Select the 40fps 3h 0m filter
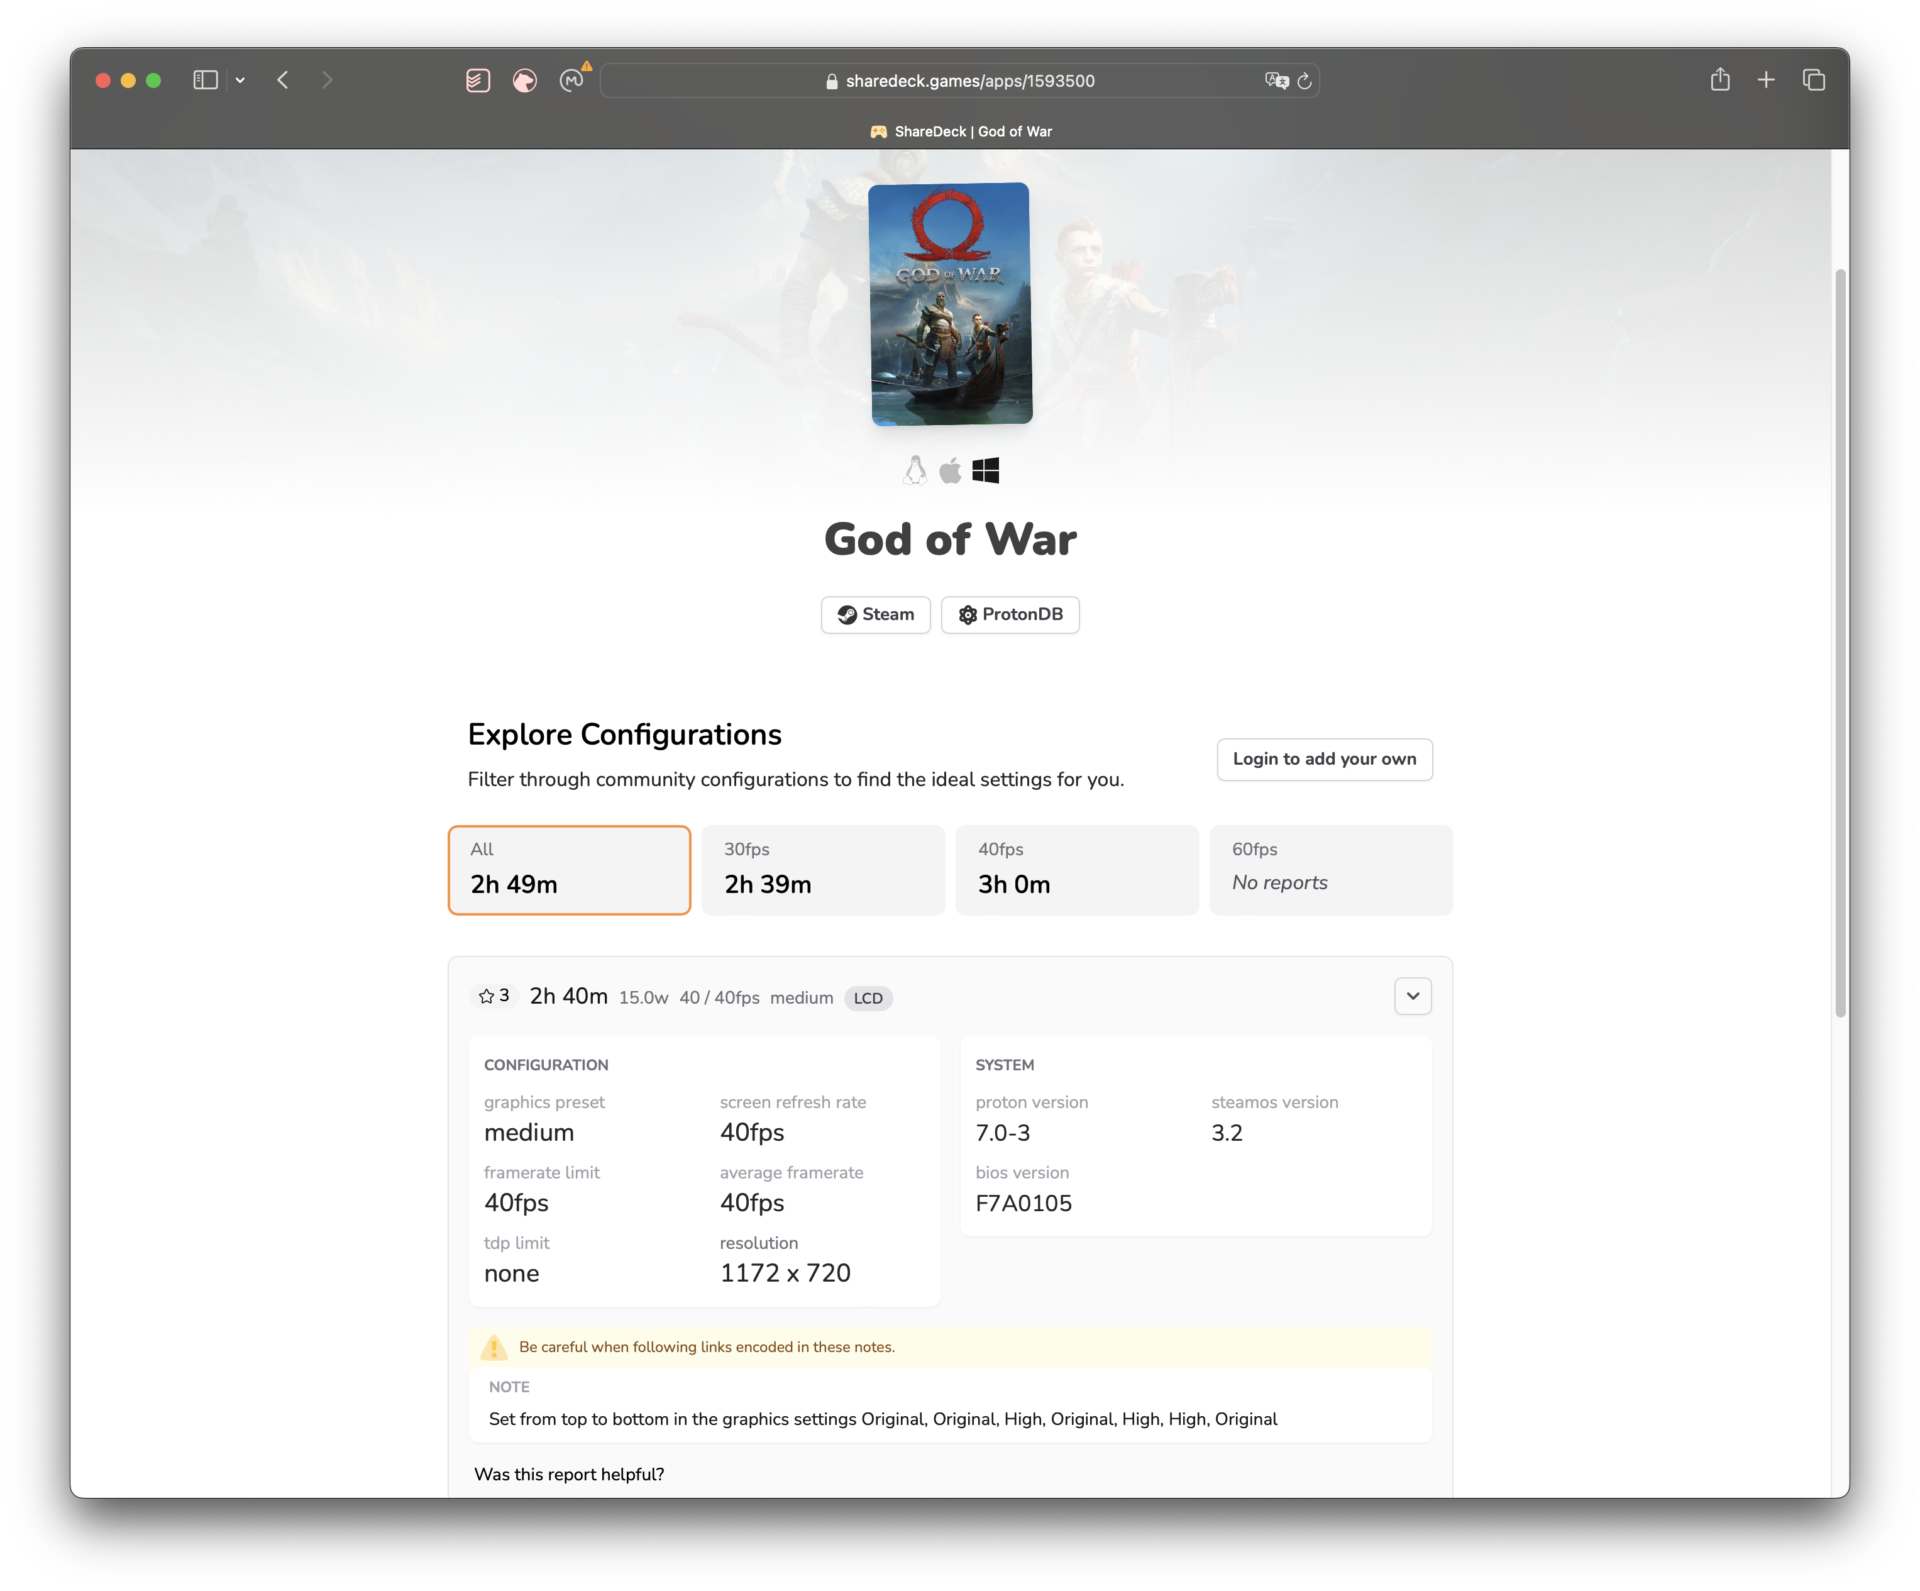Screen dimensions: 1920x1591 1077,870
